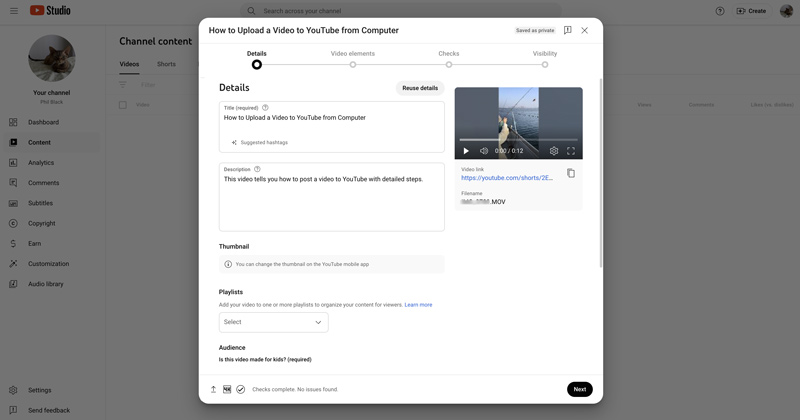Click the video preview progress bar
The height and width of the screenshot is (420, 800).
pyautogui.click(x=518, y=139)
